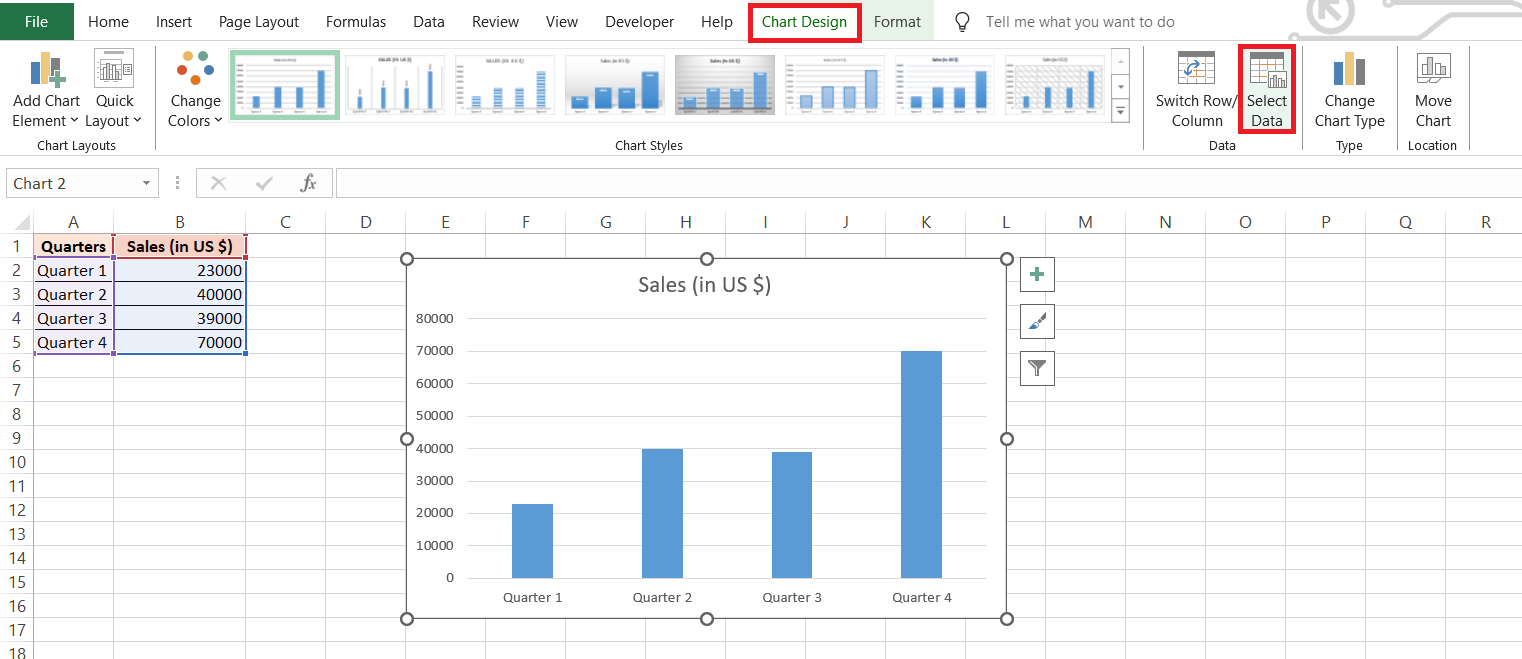
Task: Switch to the Chart Design tab
Action: [x=804, y=21]
